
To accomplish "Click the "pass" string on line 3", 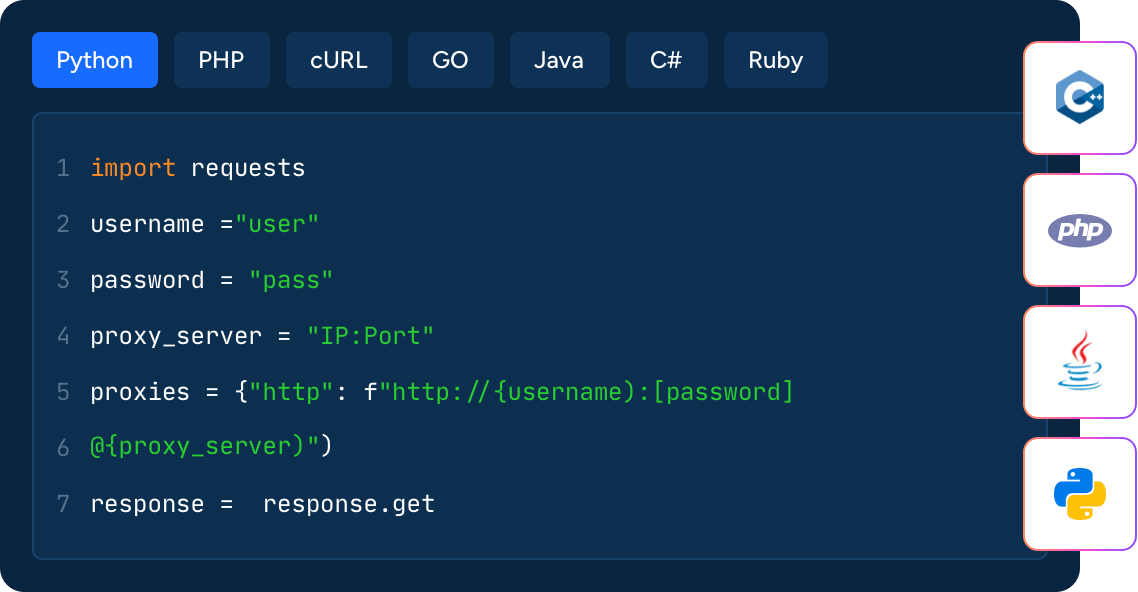I will 291,280.
